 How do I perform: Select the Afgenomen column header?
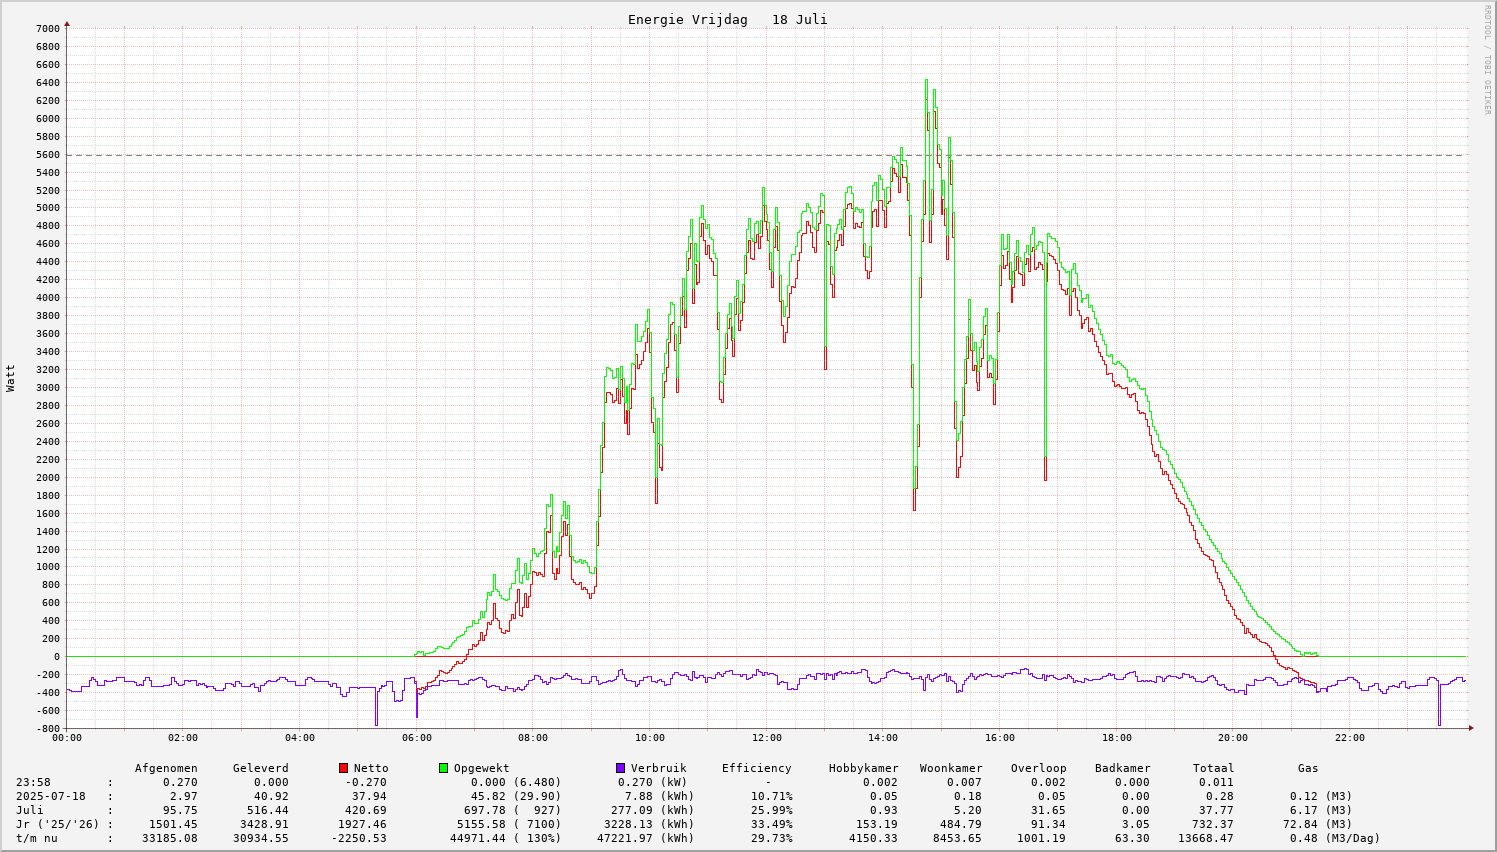point(166,768)
